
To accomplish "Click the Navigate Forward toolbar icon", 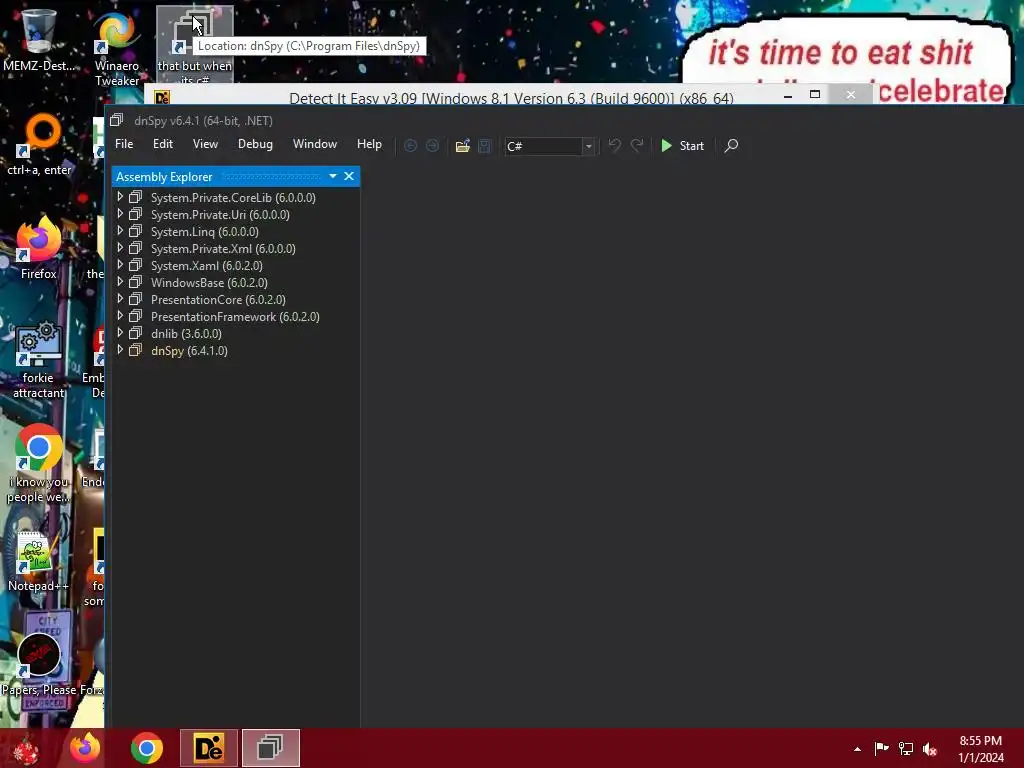I will [x=432, y=146].
